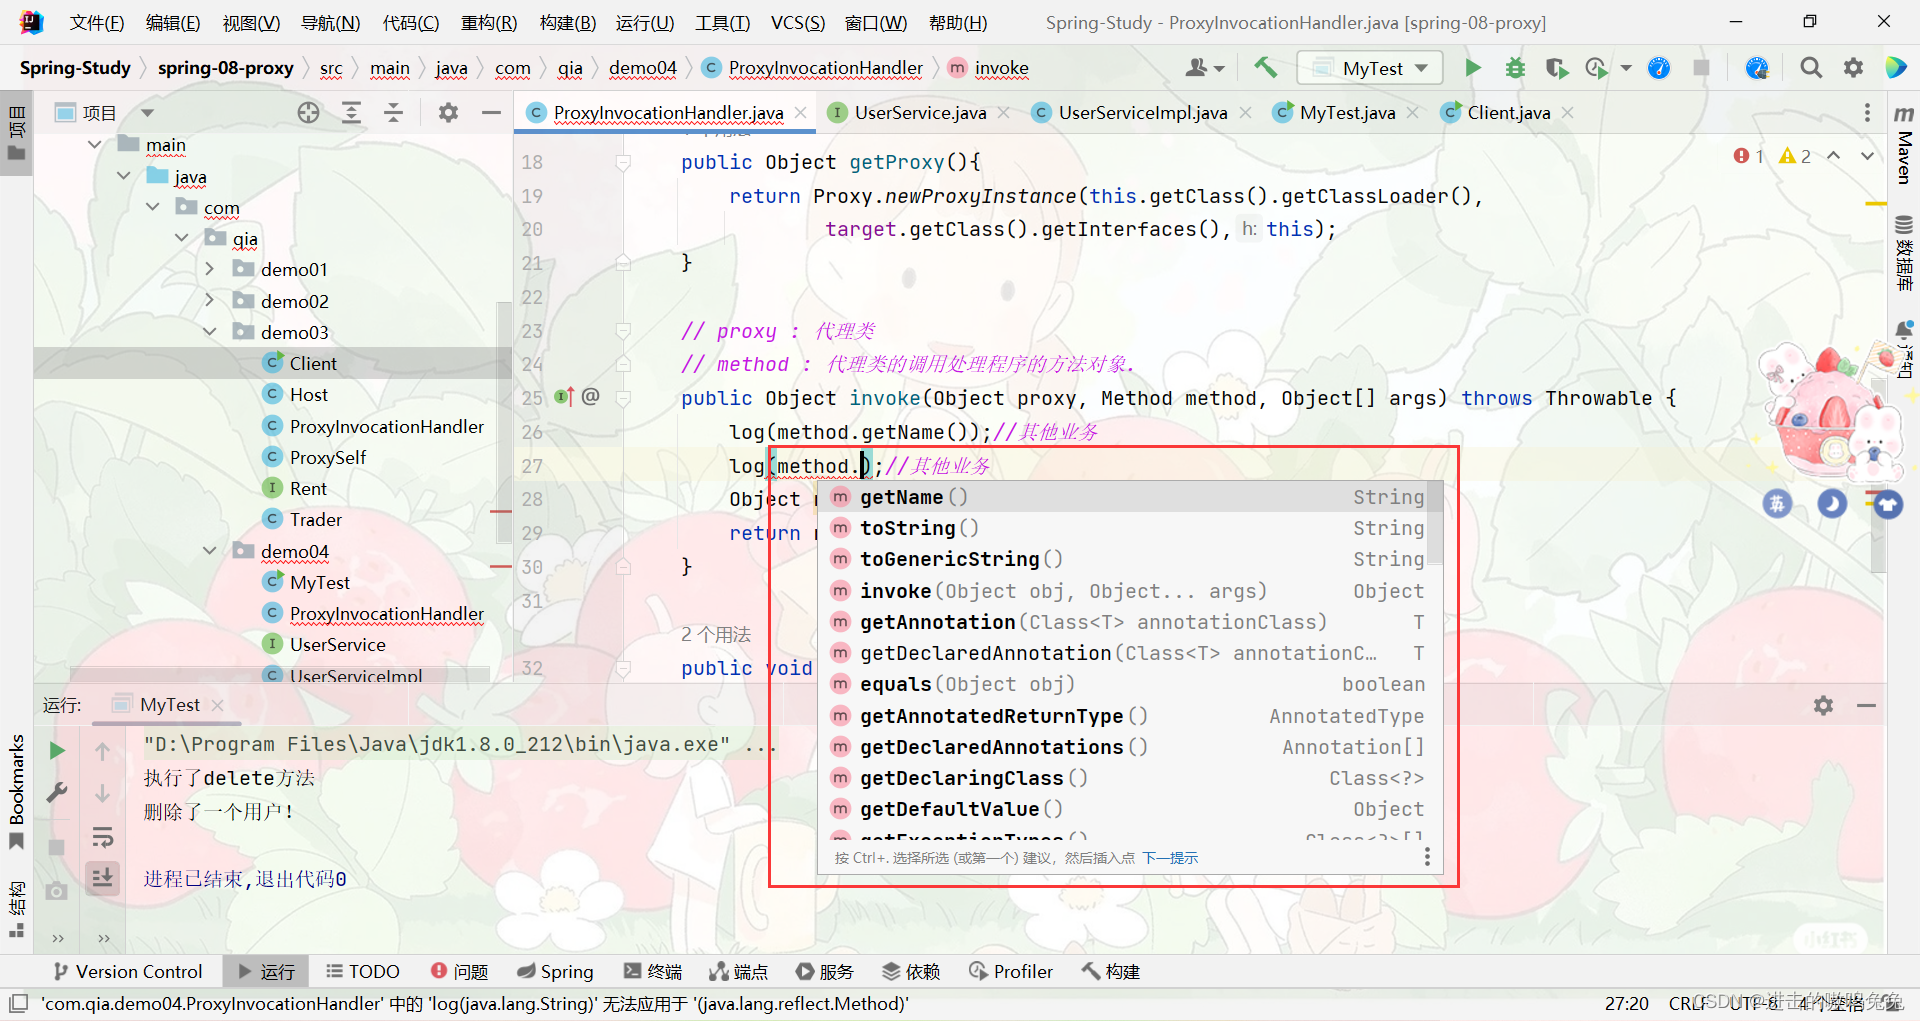Open wrench settings in Run panel
1920x1021 pixels.
57,792
